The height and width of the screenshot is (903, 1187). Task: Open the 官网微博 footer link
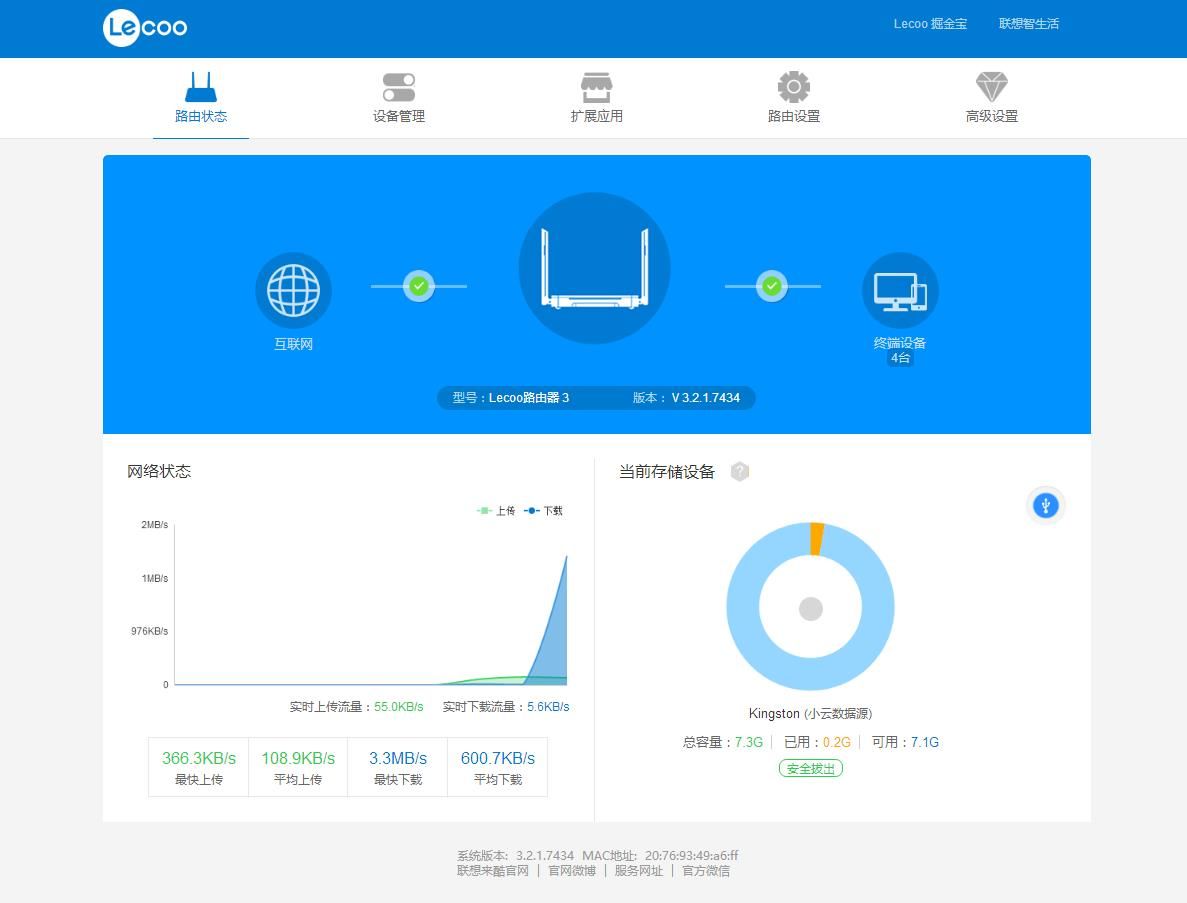tap(572, 871)
